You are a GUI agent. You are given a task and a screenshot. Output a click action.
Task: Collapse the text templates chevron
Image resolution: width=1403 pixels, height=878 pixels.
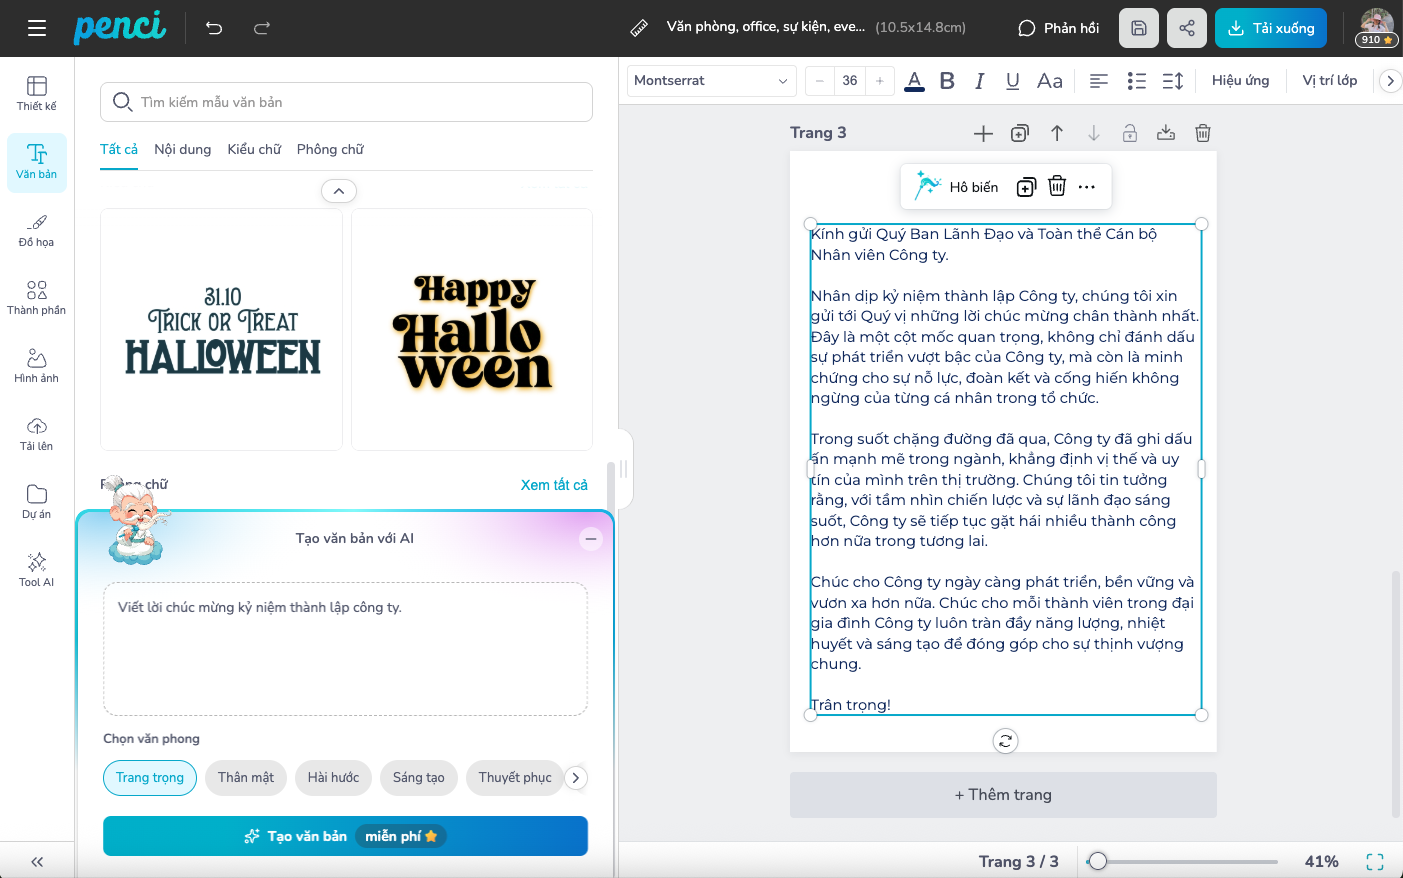point(339,191)
